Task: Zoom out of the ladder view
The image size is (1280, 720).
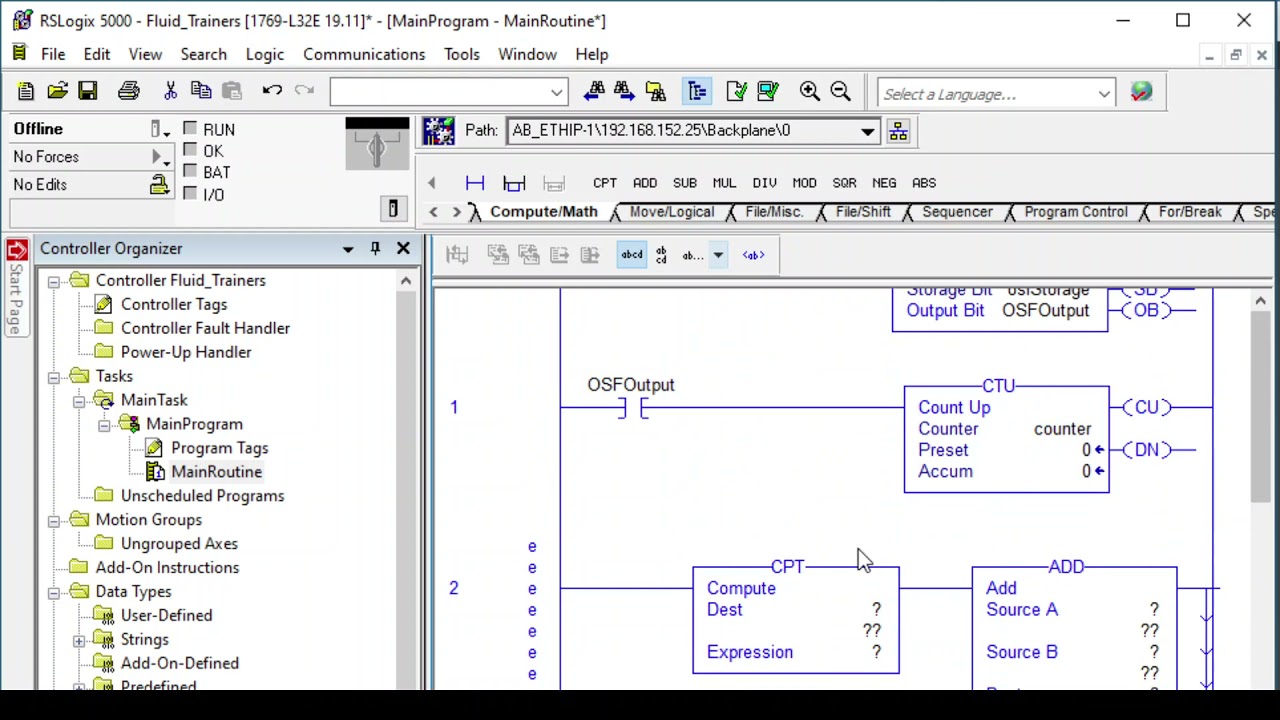Action: pyautogui.click(x=841, y=92)
